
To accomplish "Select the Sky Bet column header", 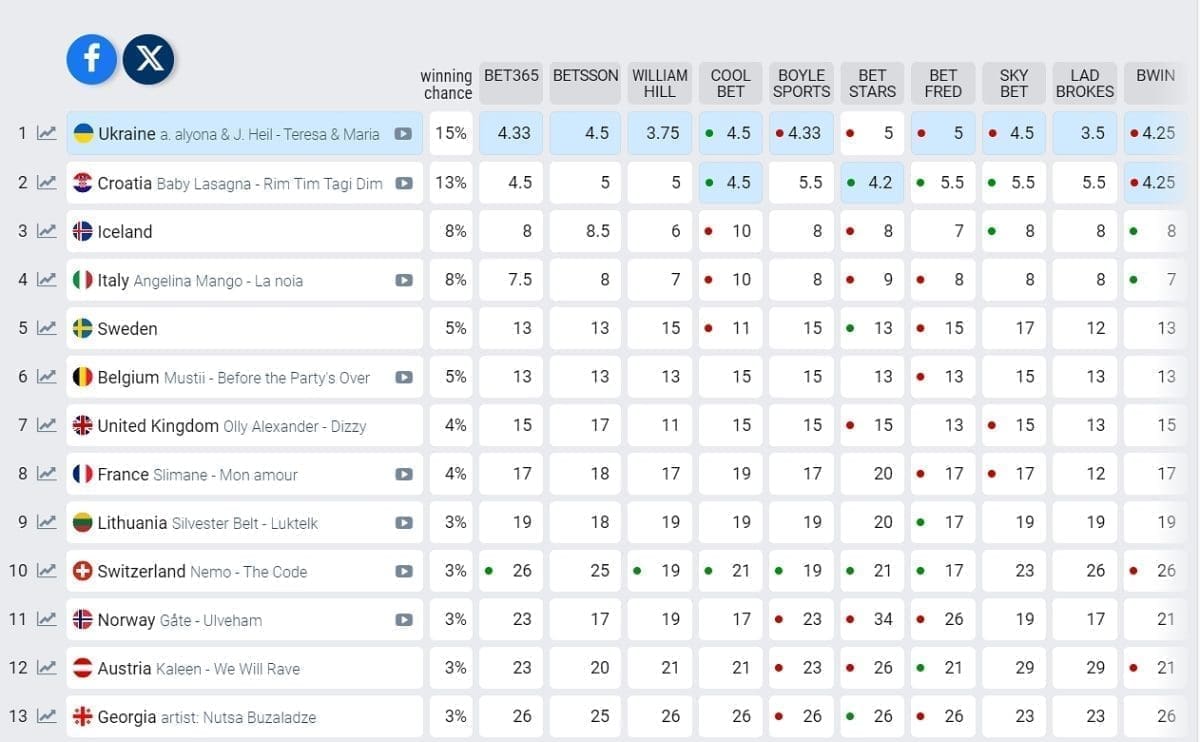I will click(1014, 83).
